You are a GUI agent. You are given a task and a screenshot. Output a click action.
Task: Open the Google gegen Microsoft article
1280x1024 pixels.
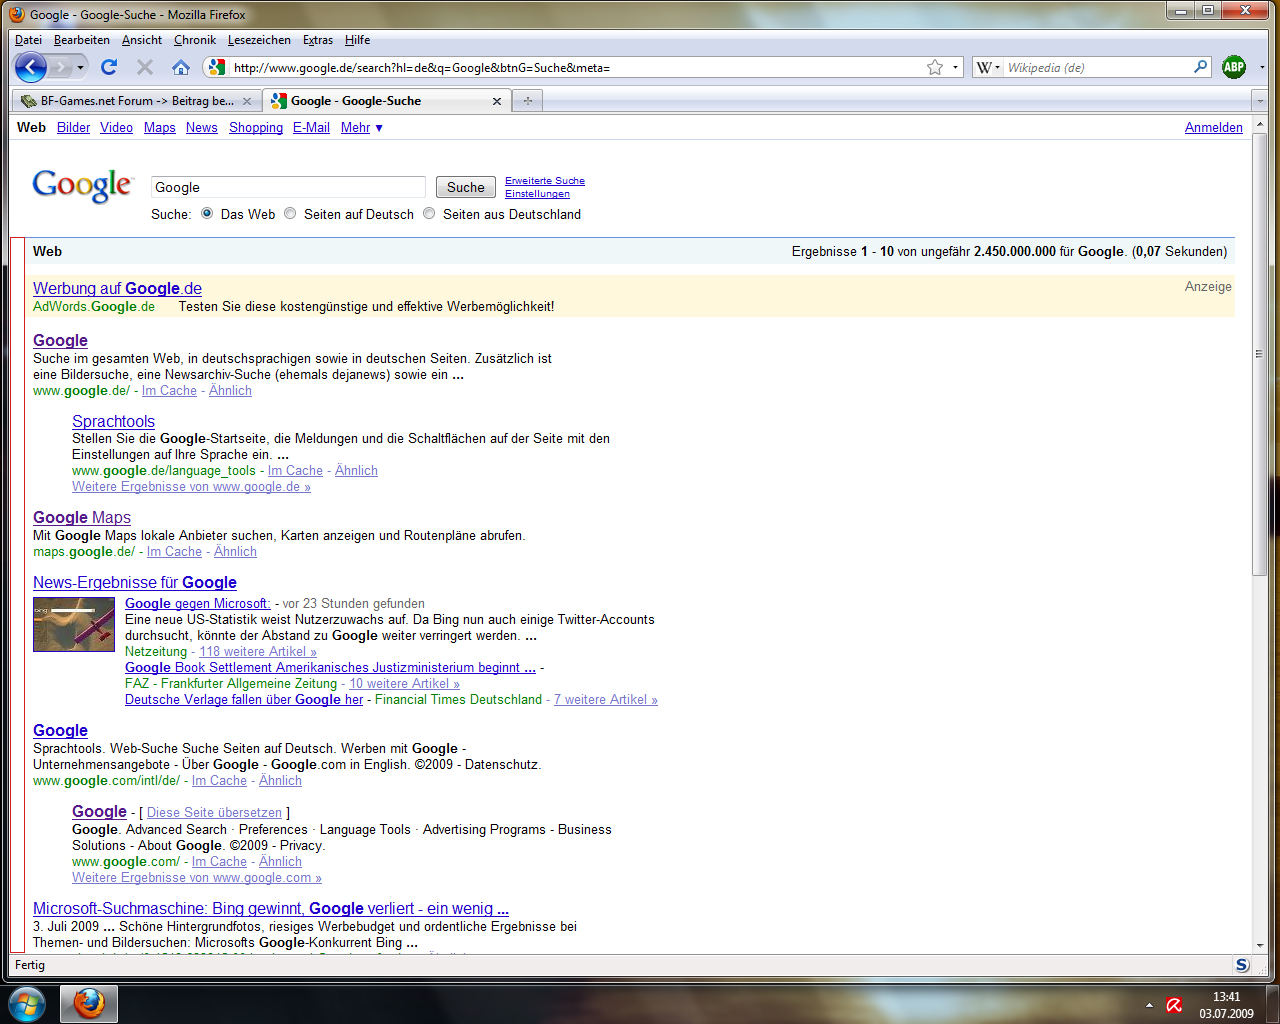point(197,604)
